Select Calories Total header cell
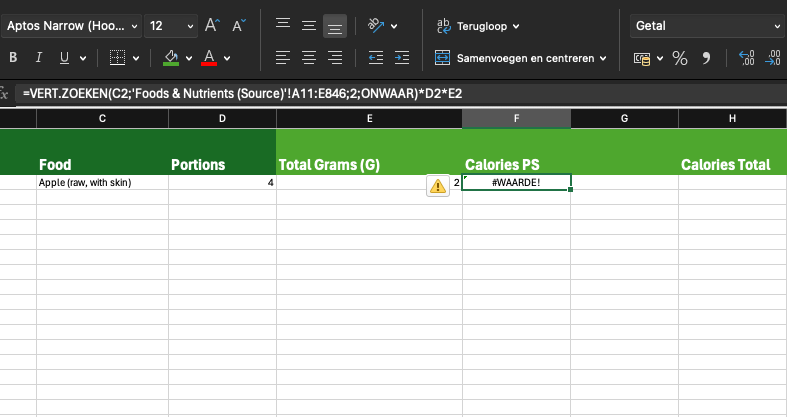This screenshot has height=417, width=787. coord(732,152)
